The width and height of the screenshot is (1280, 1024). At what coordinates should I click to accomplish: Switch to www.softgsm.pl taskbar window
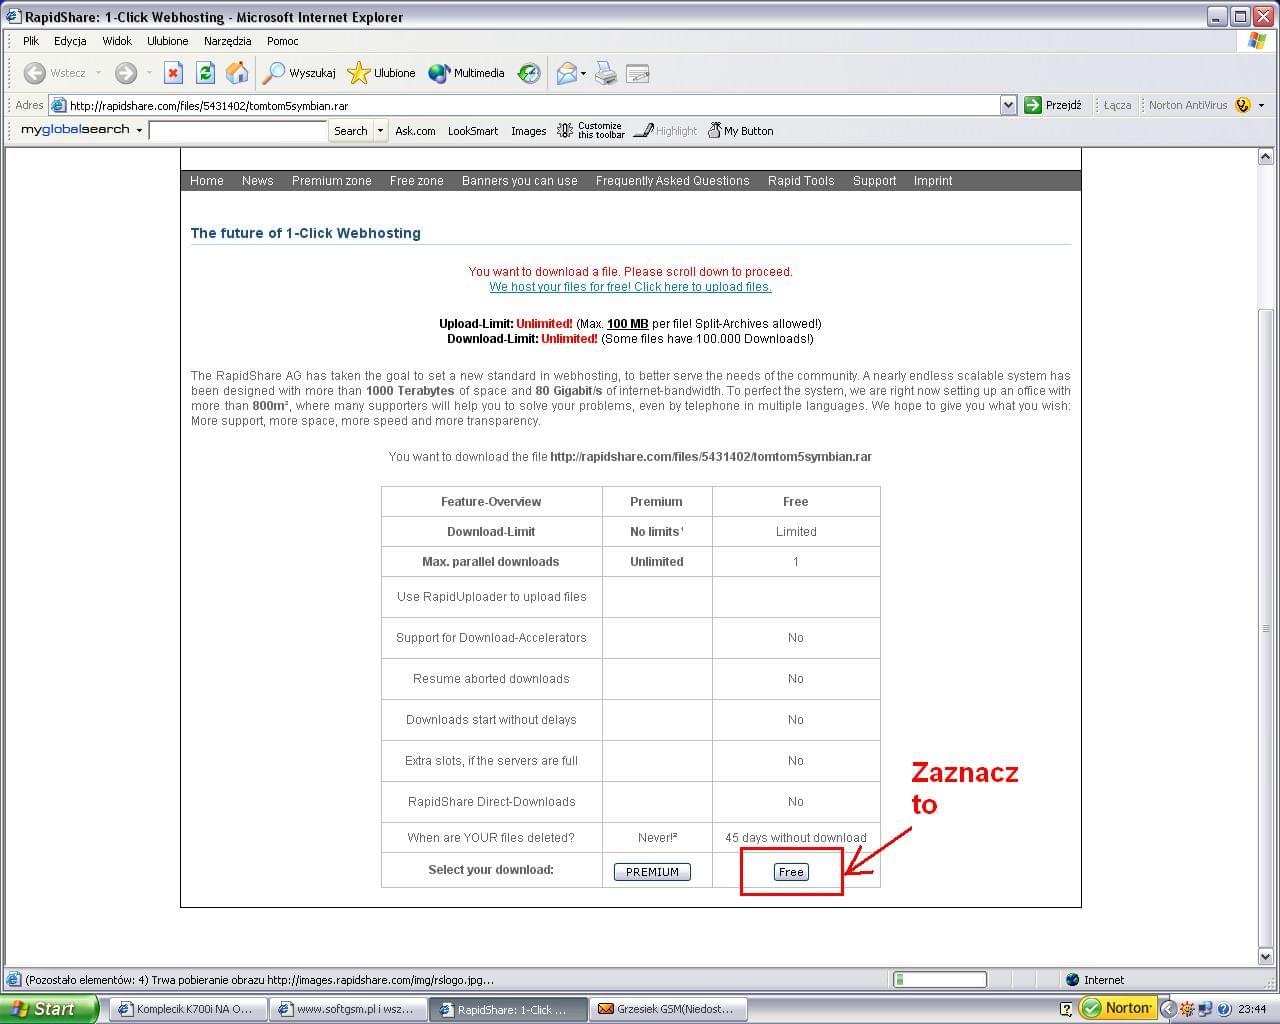[347, 1009]
